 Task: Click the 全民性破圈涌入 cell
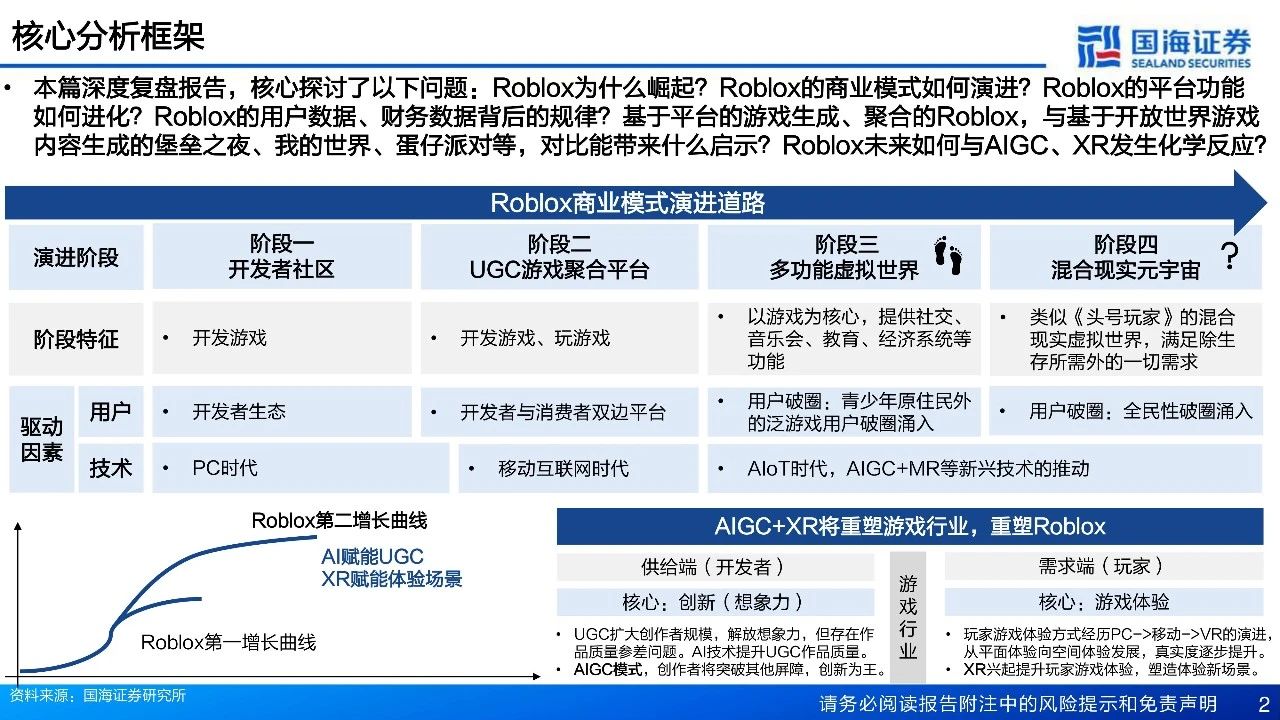pos(1126,411)
